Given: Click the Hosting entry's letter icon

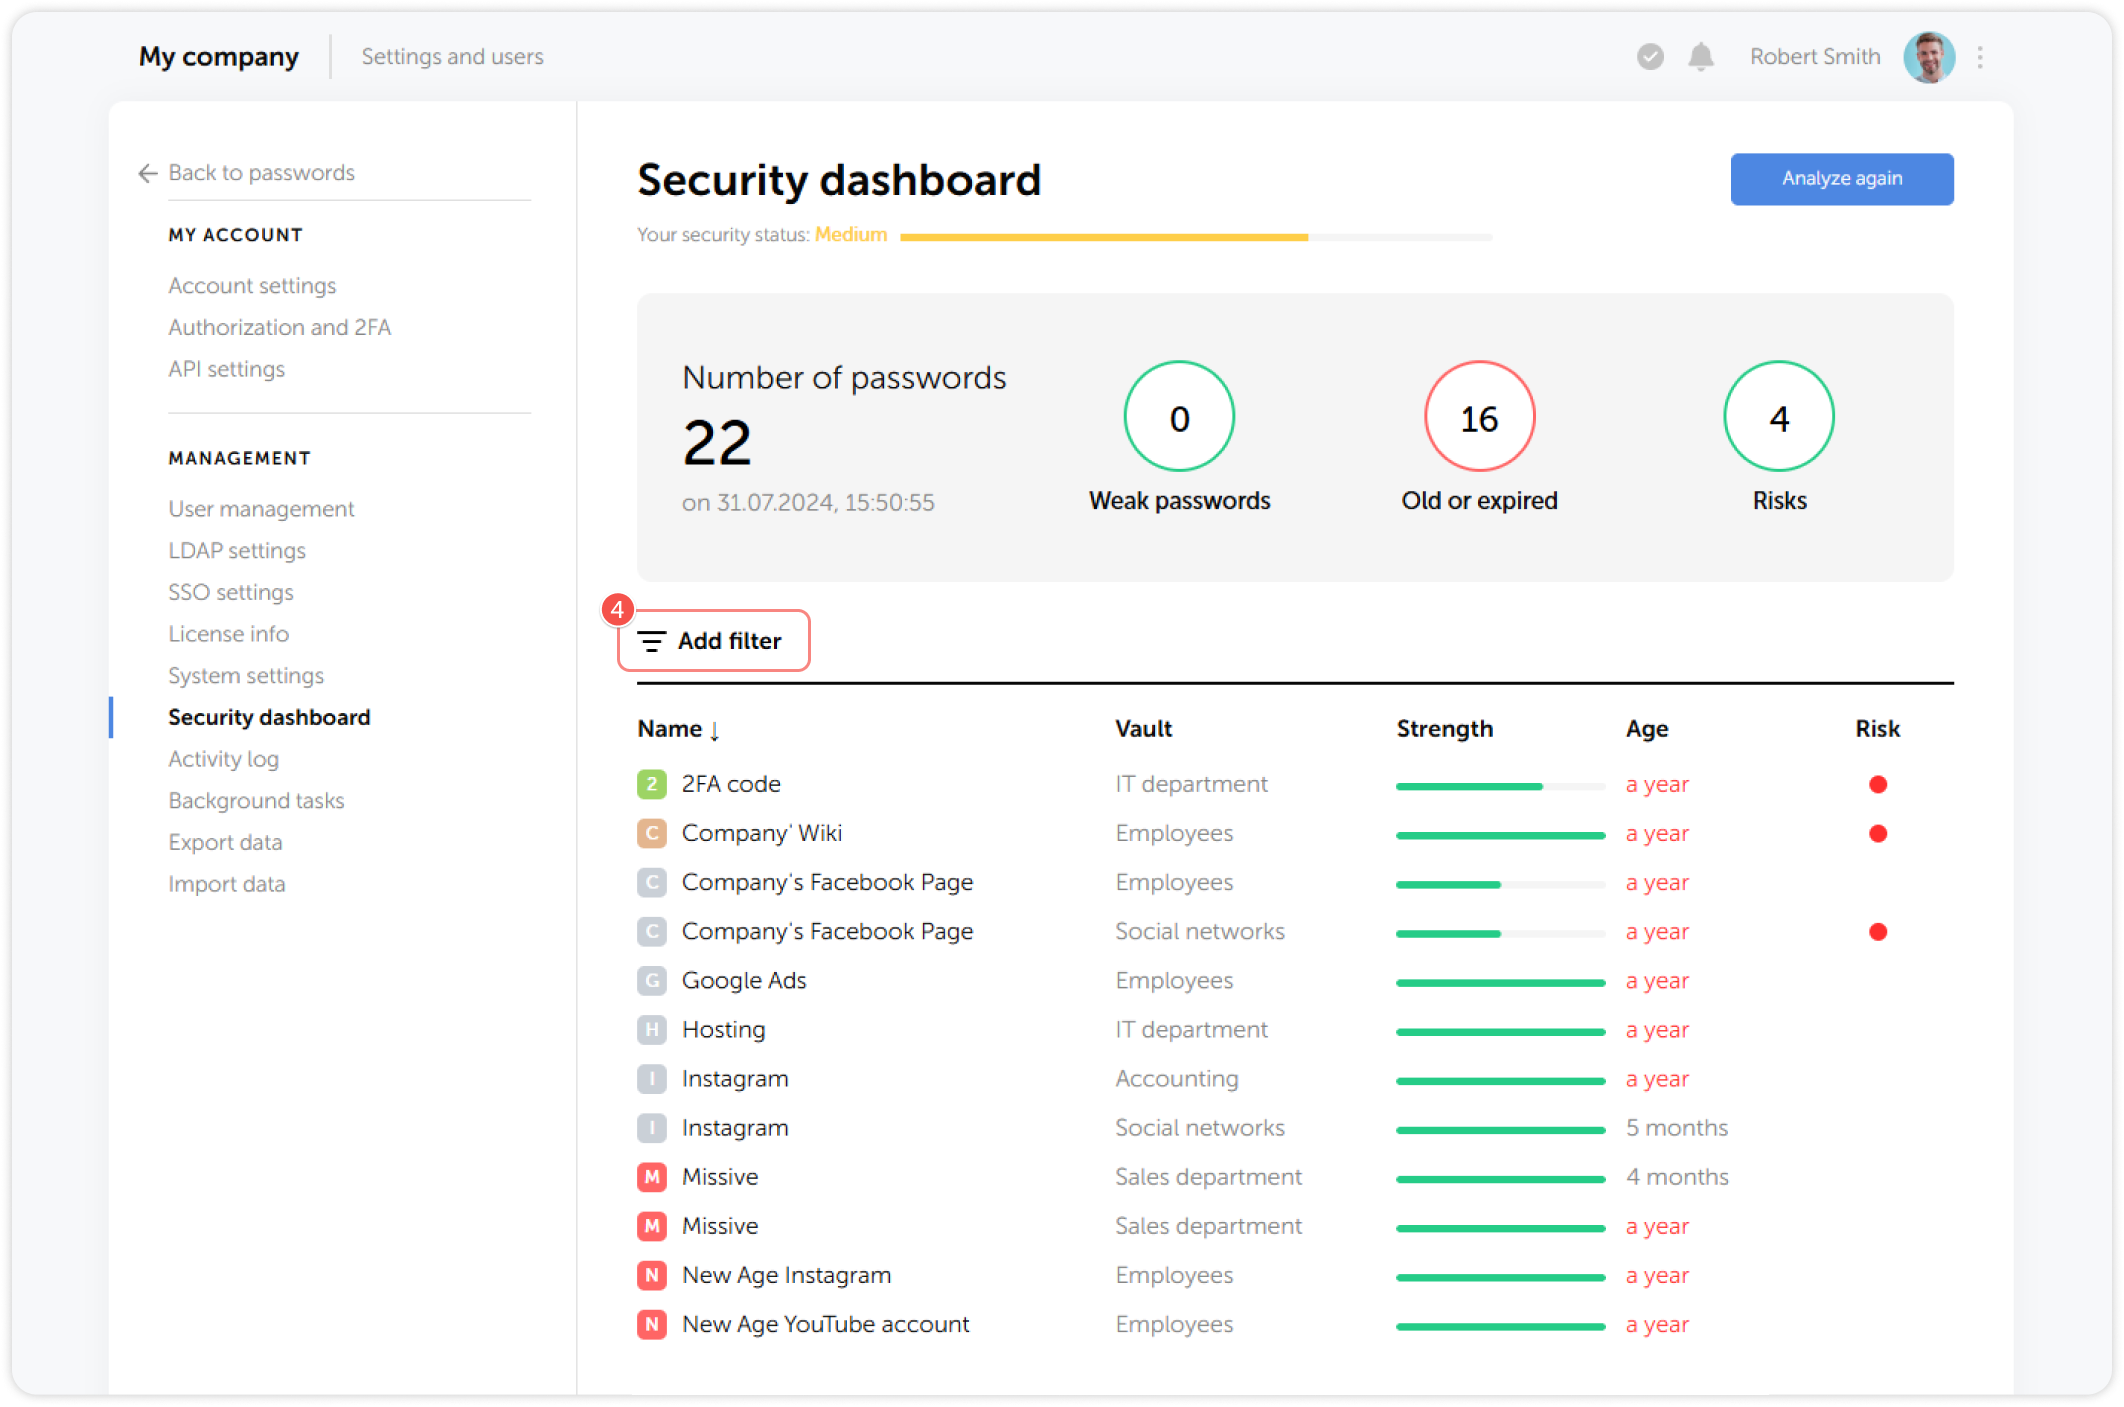Looking at the screenshot, I should pos(651,1030).
